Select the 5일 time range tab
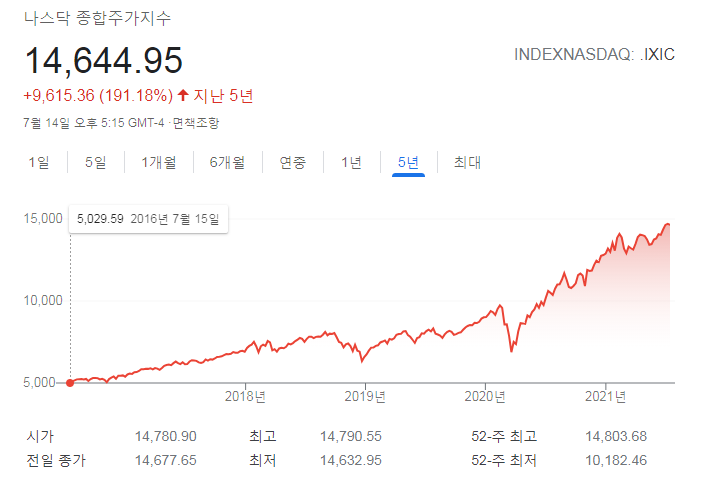Screen dimensions: 704x496 (x=96, y=162)
